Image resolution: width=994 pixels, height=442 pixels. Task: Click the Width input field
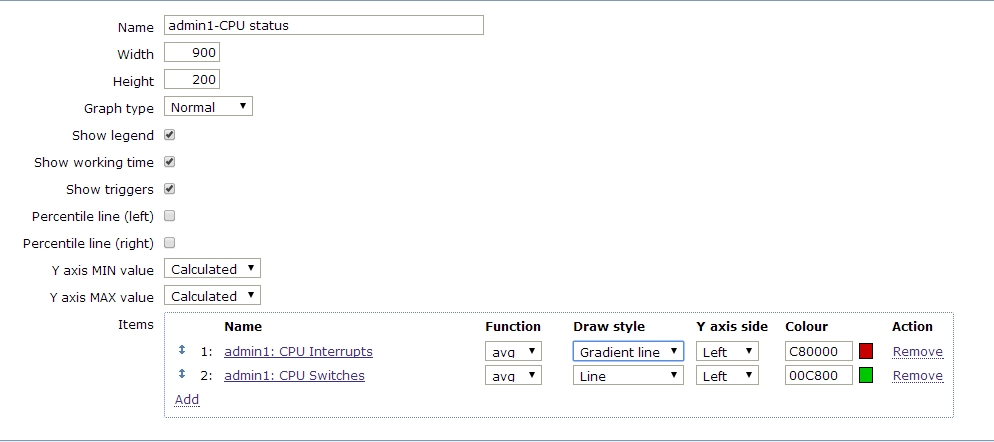point(192,53)
